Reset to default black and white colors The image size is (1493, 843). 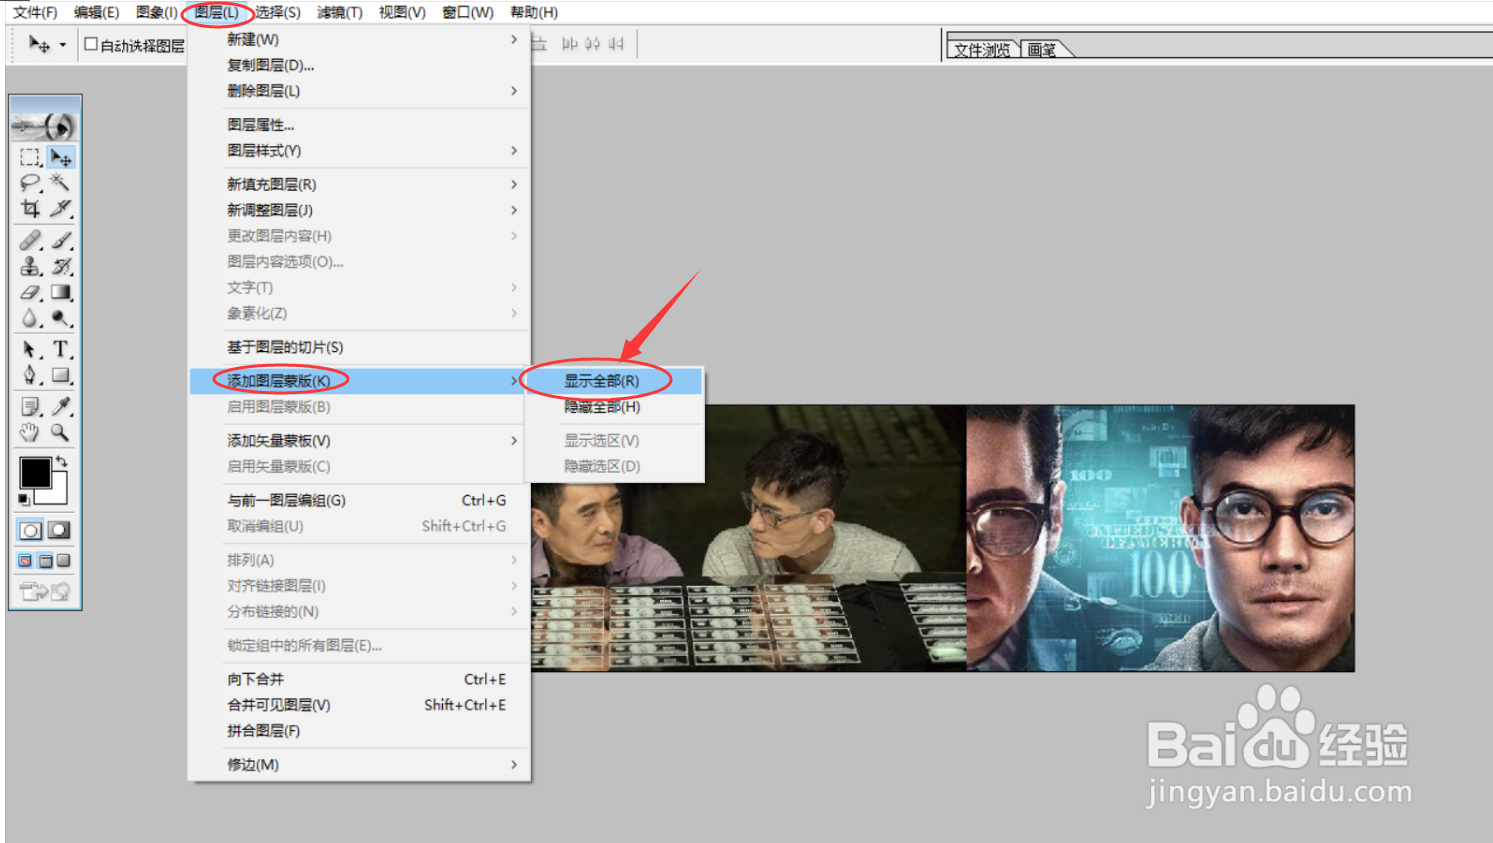click(24, 499)
